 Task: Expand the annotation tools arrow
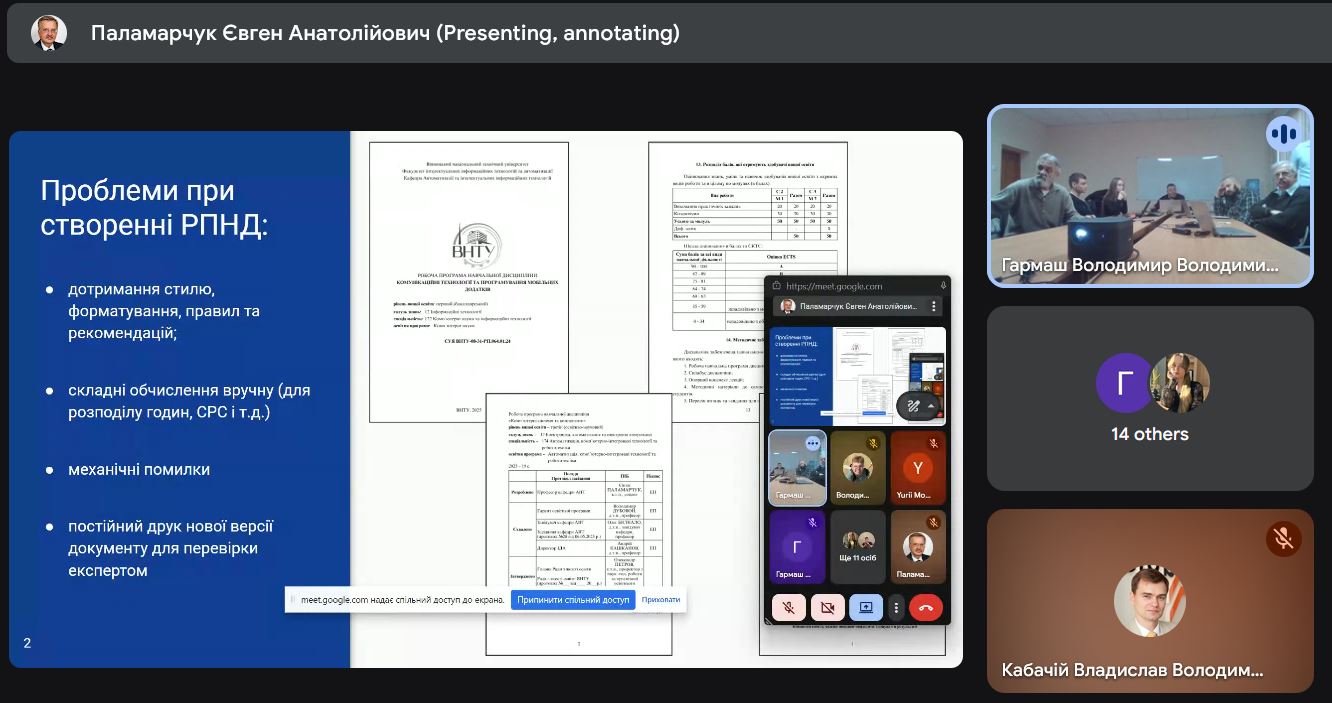pos(932,406)
